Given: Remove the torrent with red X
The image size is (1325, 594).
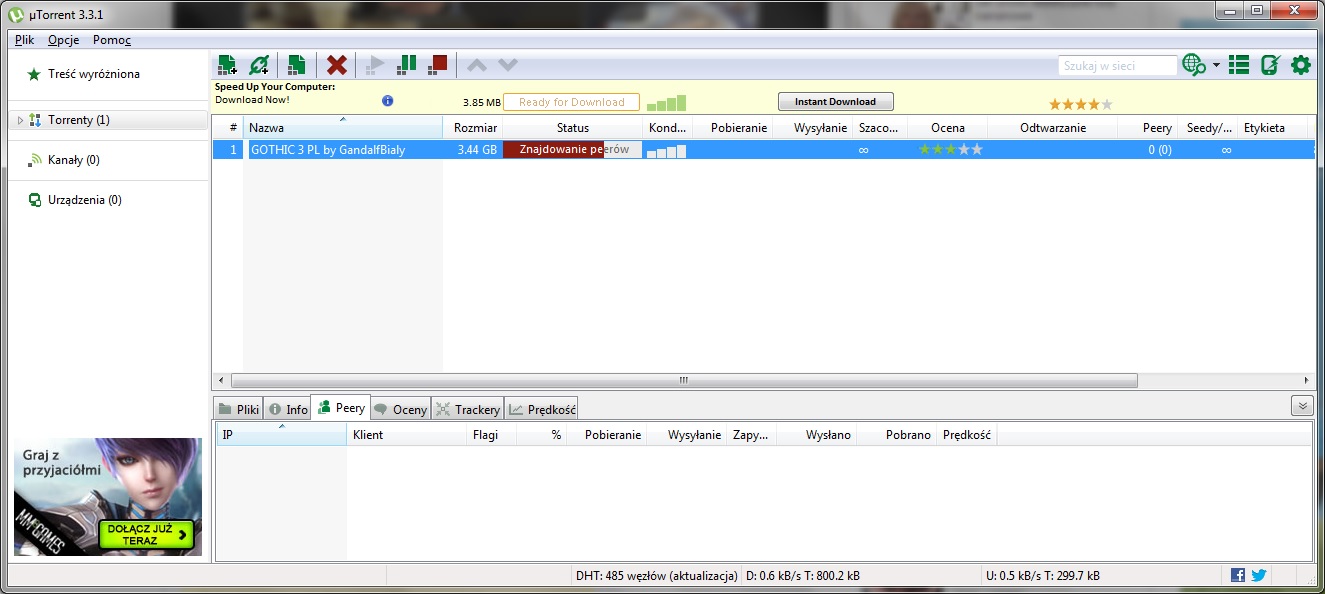Looking at the screenshot, I should [x=337, y=65].
